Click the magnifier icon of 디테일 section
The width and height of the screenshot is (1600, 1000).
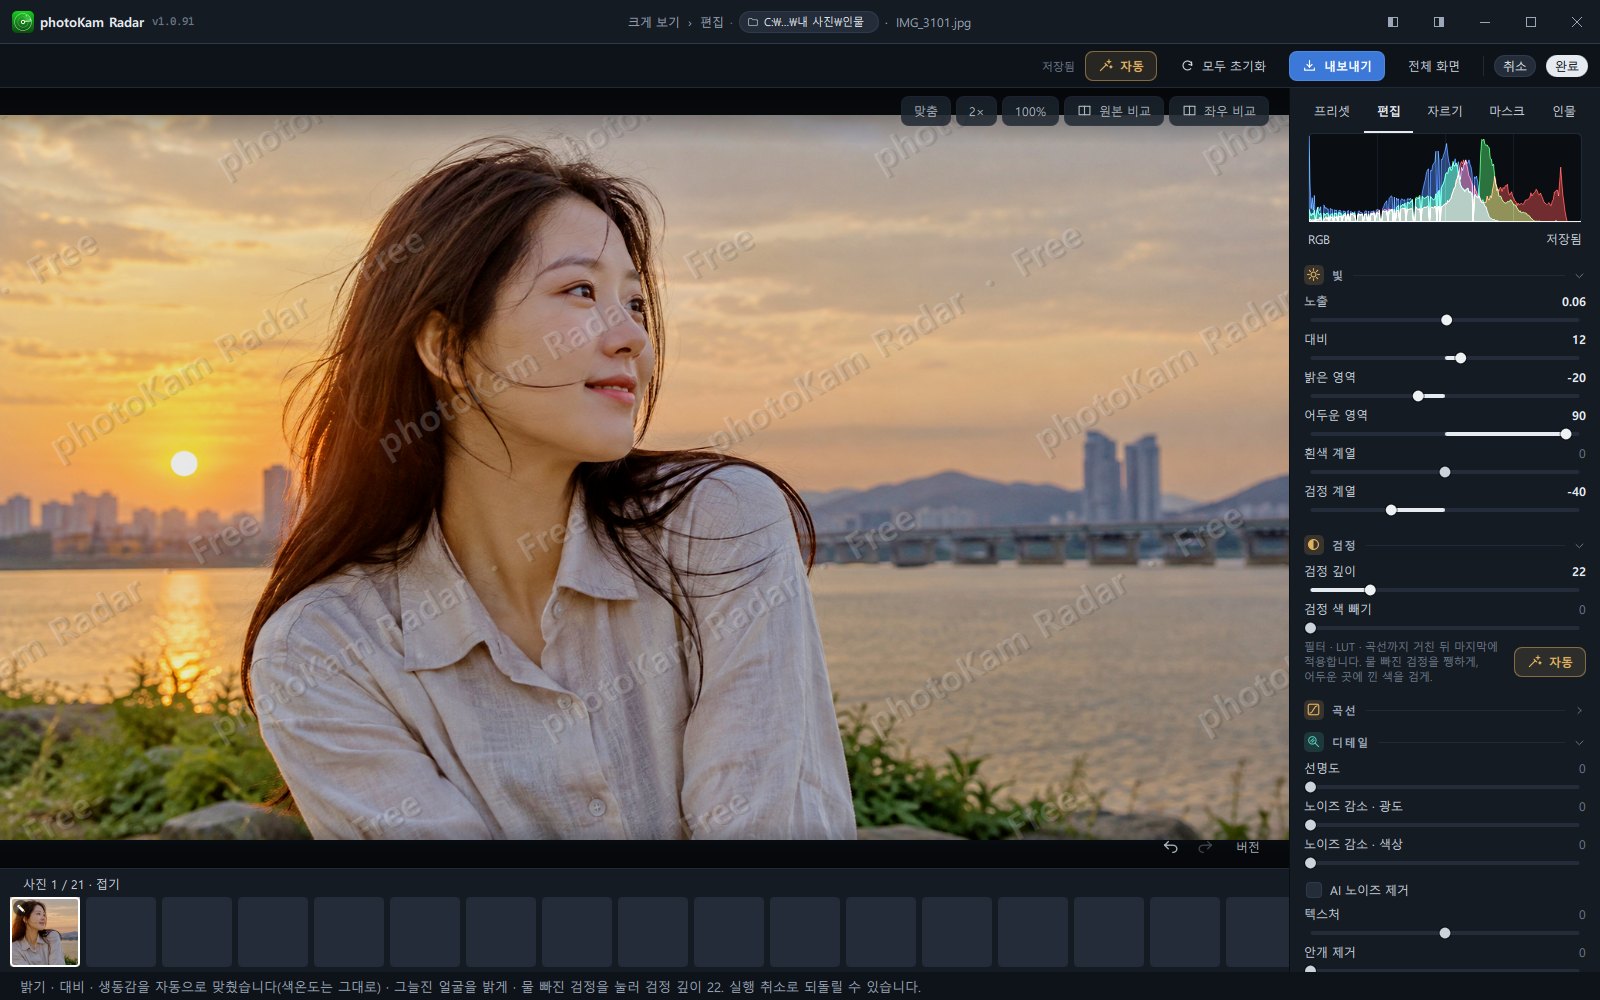click(1314, 742)
